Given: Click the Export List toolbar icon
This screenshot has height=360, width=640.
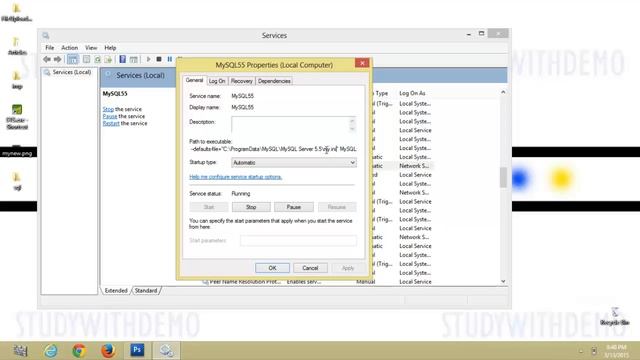Looking at the screenshot, I should point(108,60).
